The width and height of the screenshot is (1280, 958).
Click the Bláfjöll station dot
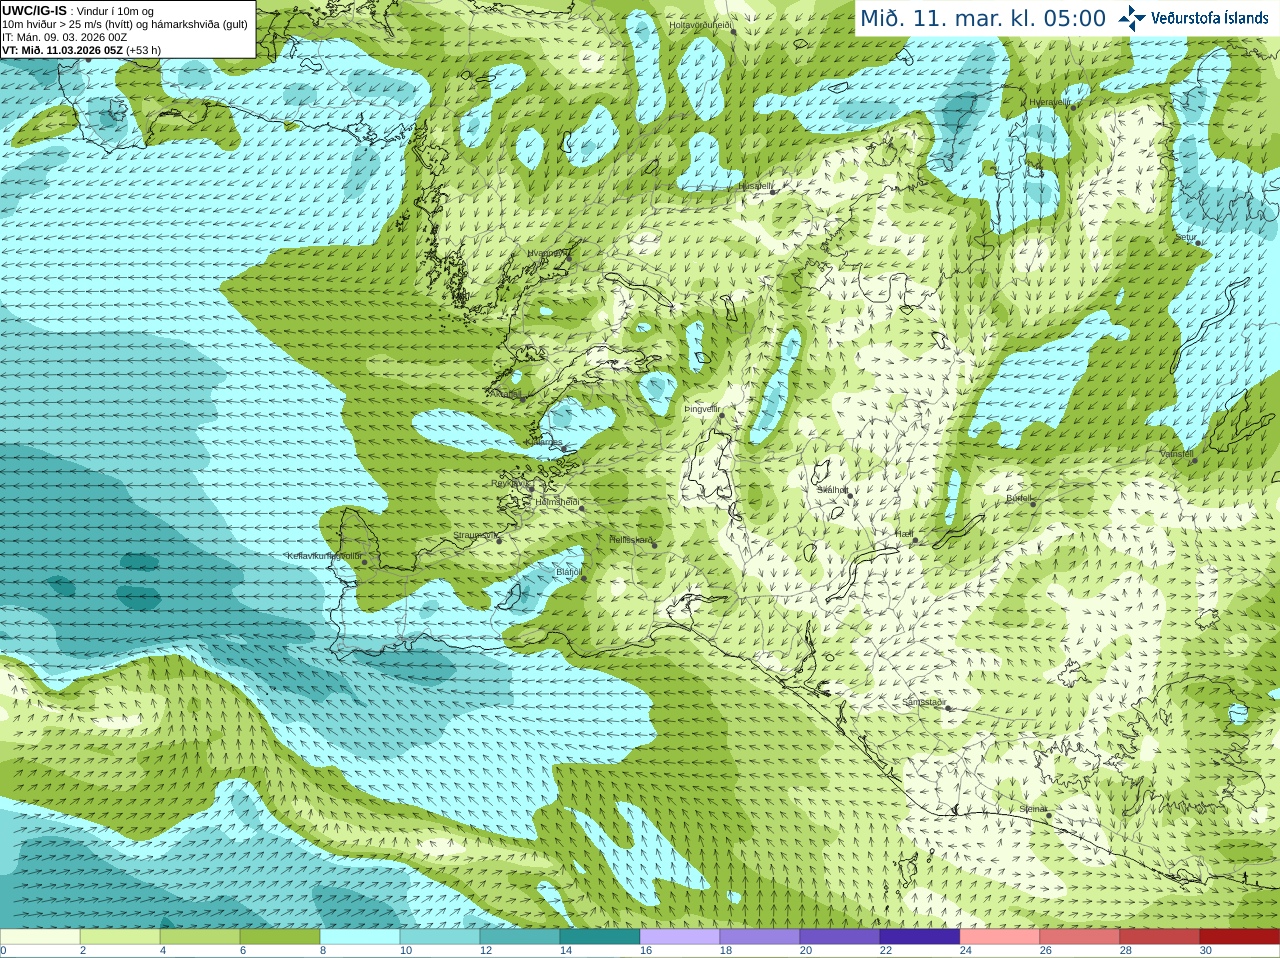[x=584, y=578]
